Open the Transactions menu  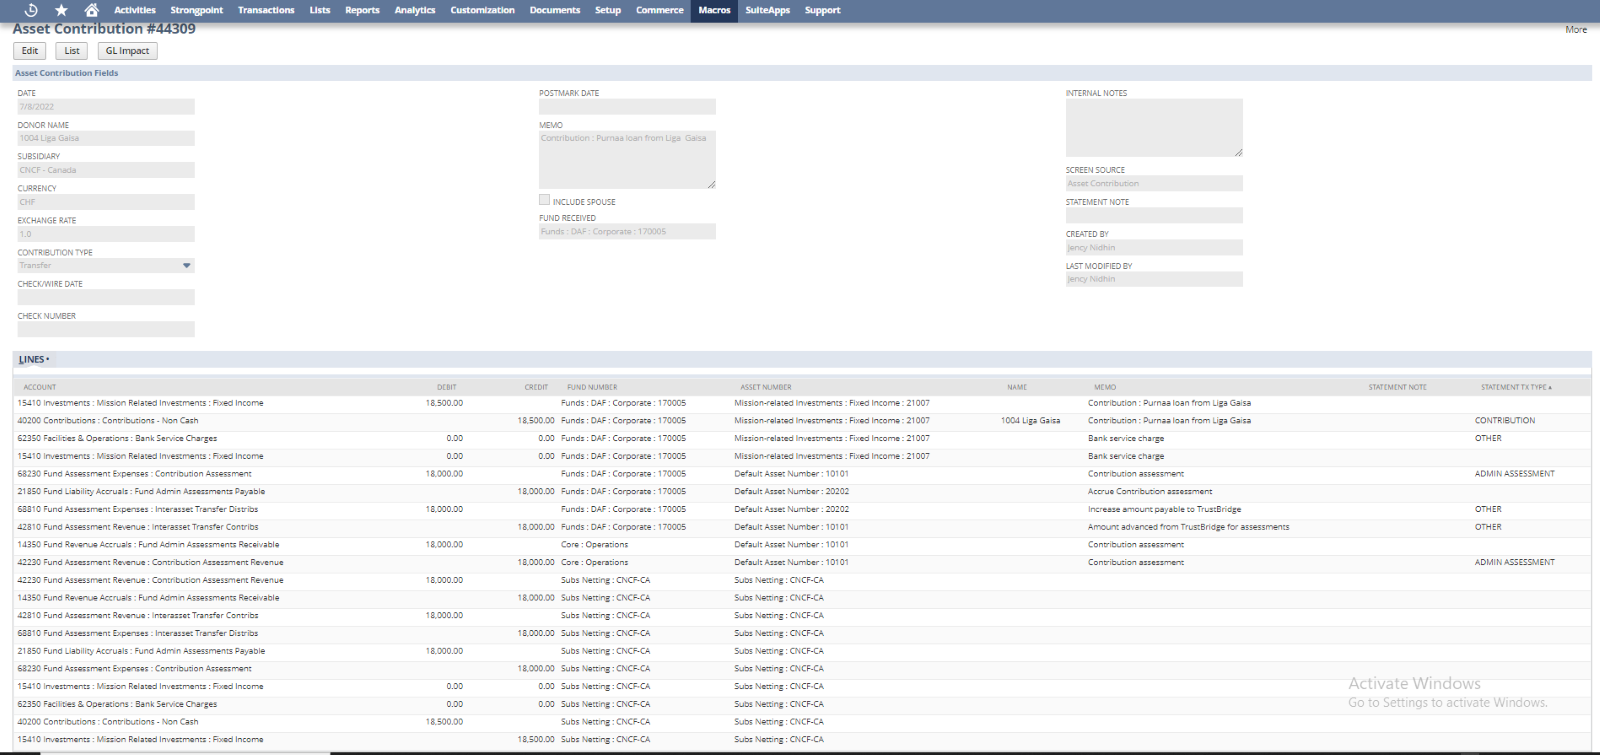click(x=266, y=10)
